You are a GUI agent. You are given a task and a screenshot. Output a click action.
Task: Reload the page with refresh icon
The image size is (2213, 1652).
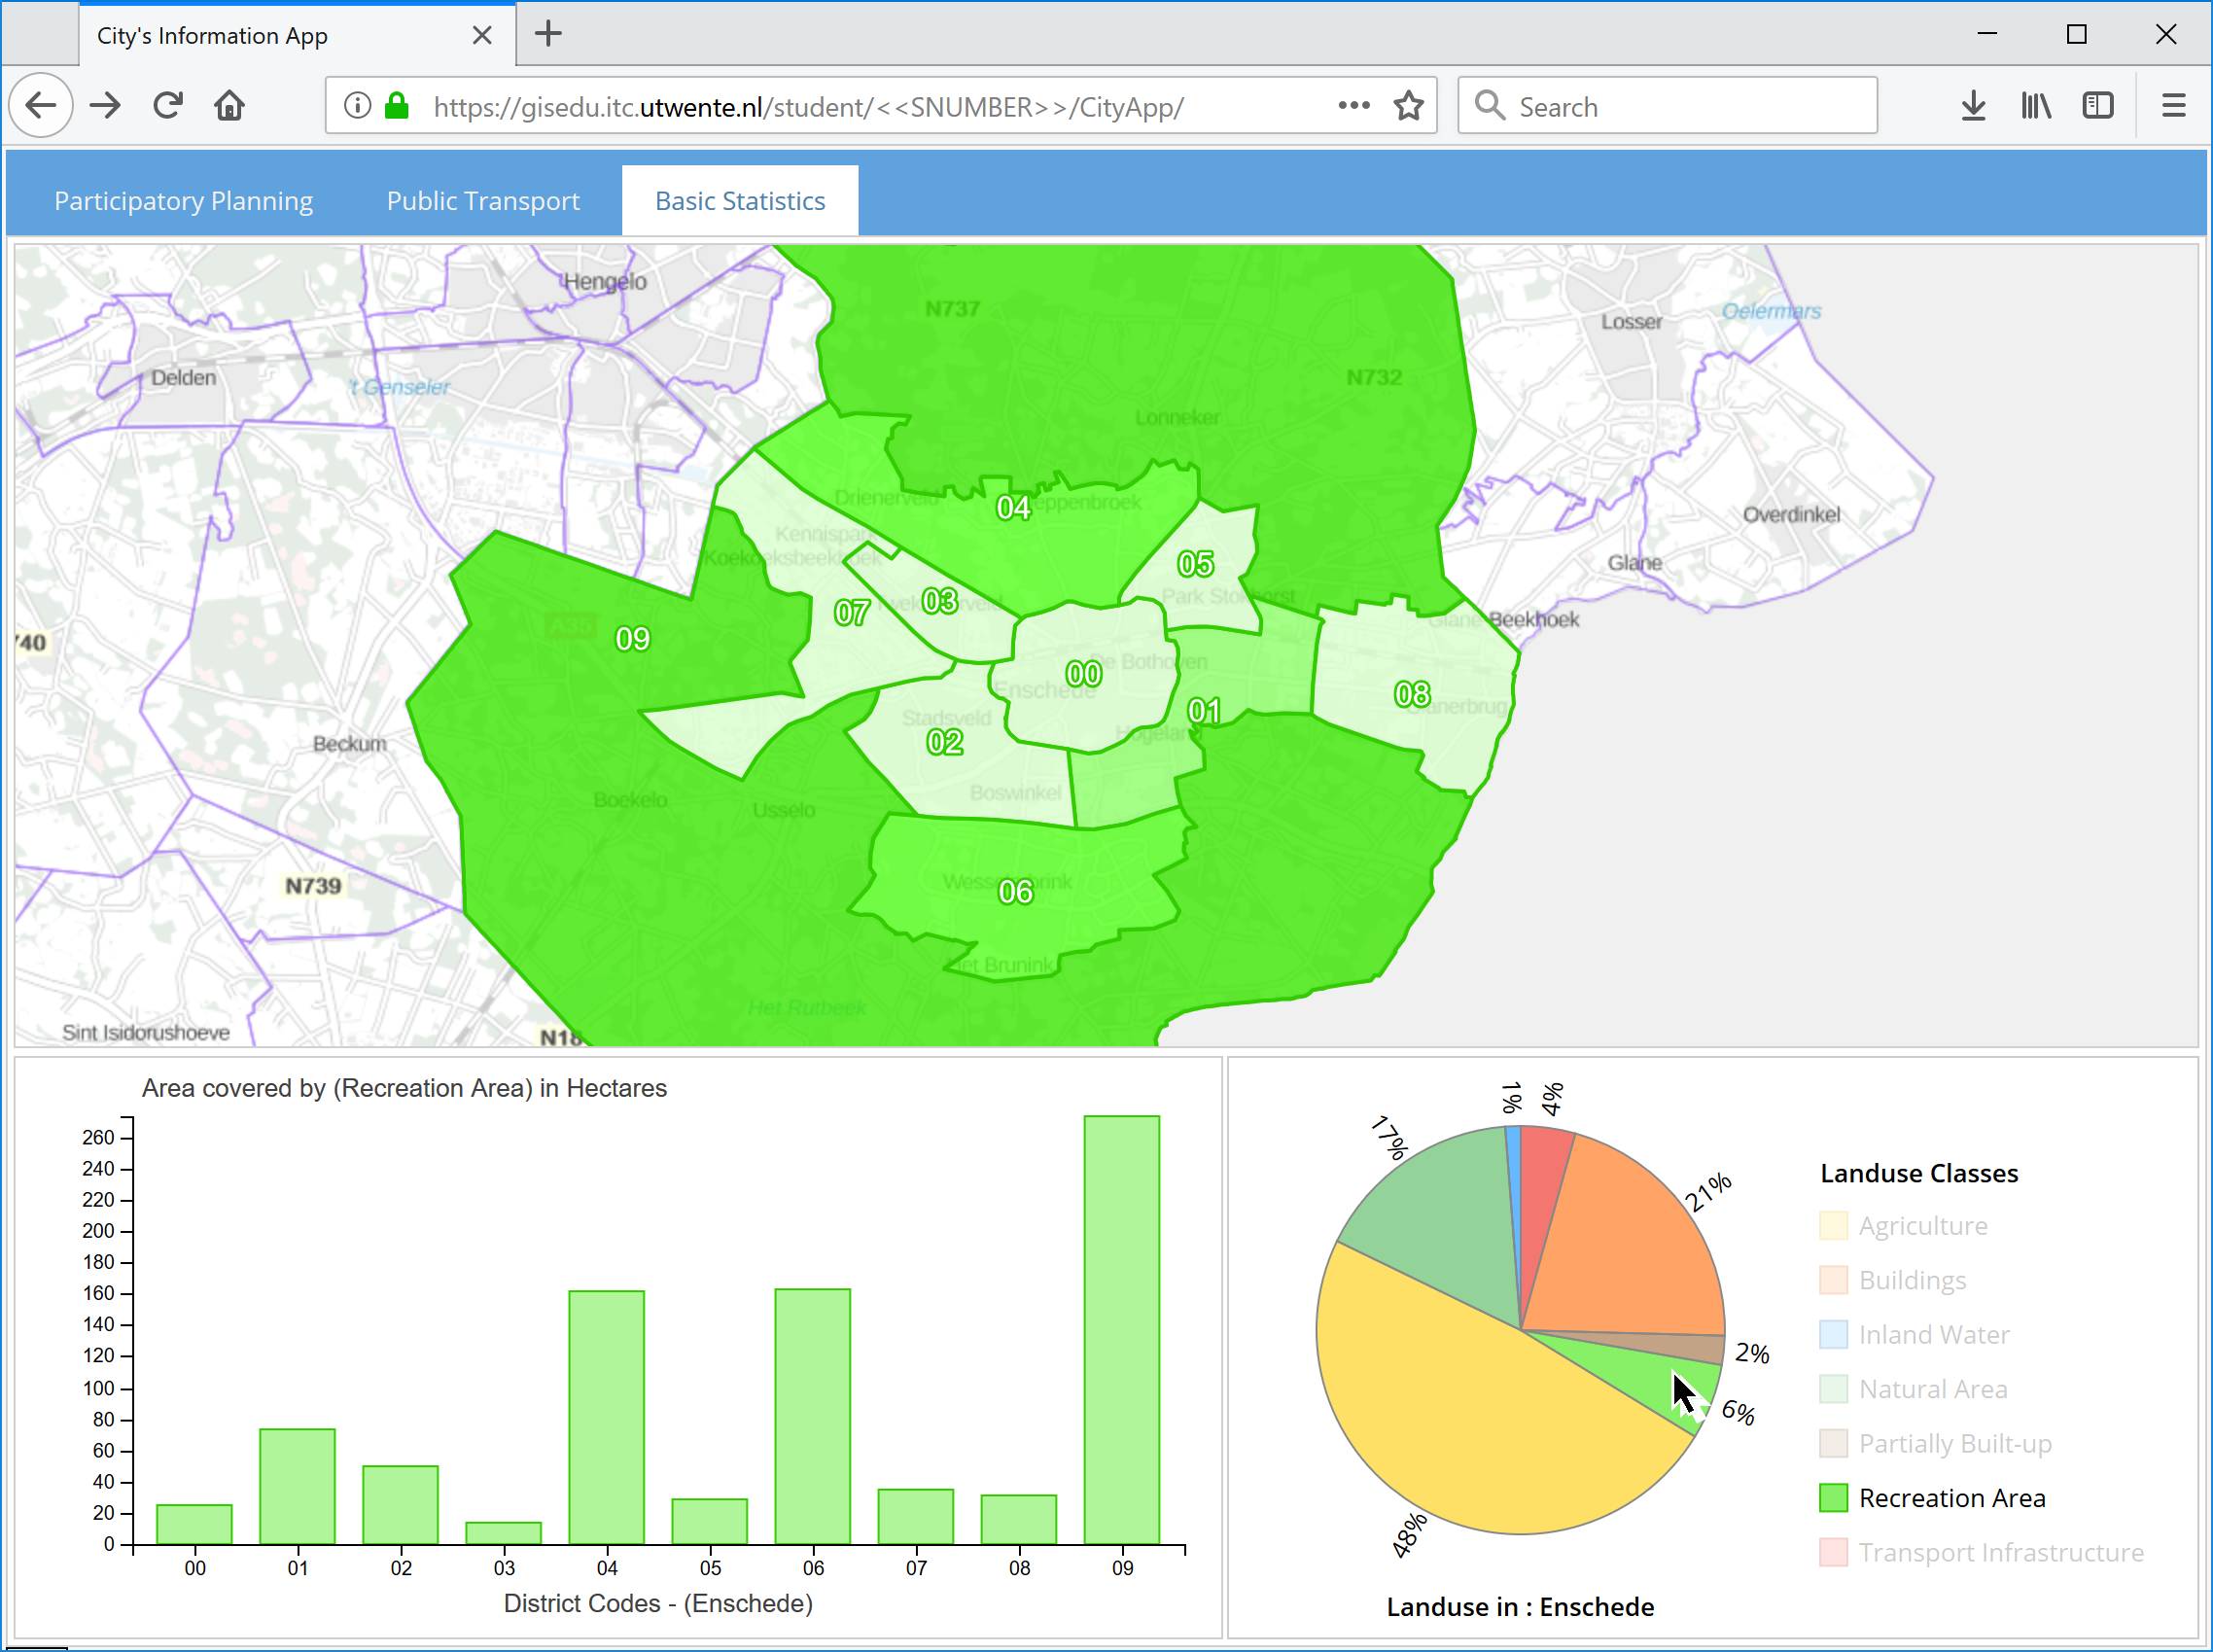click(168, 105)
